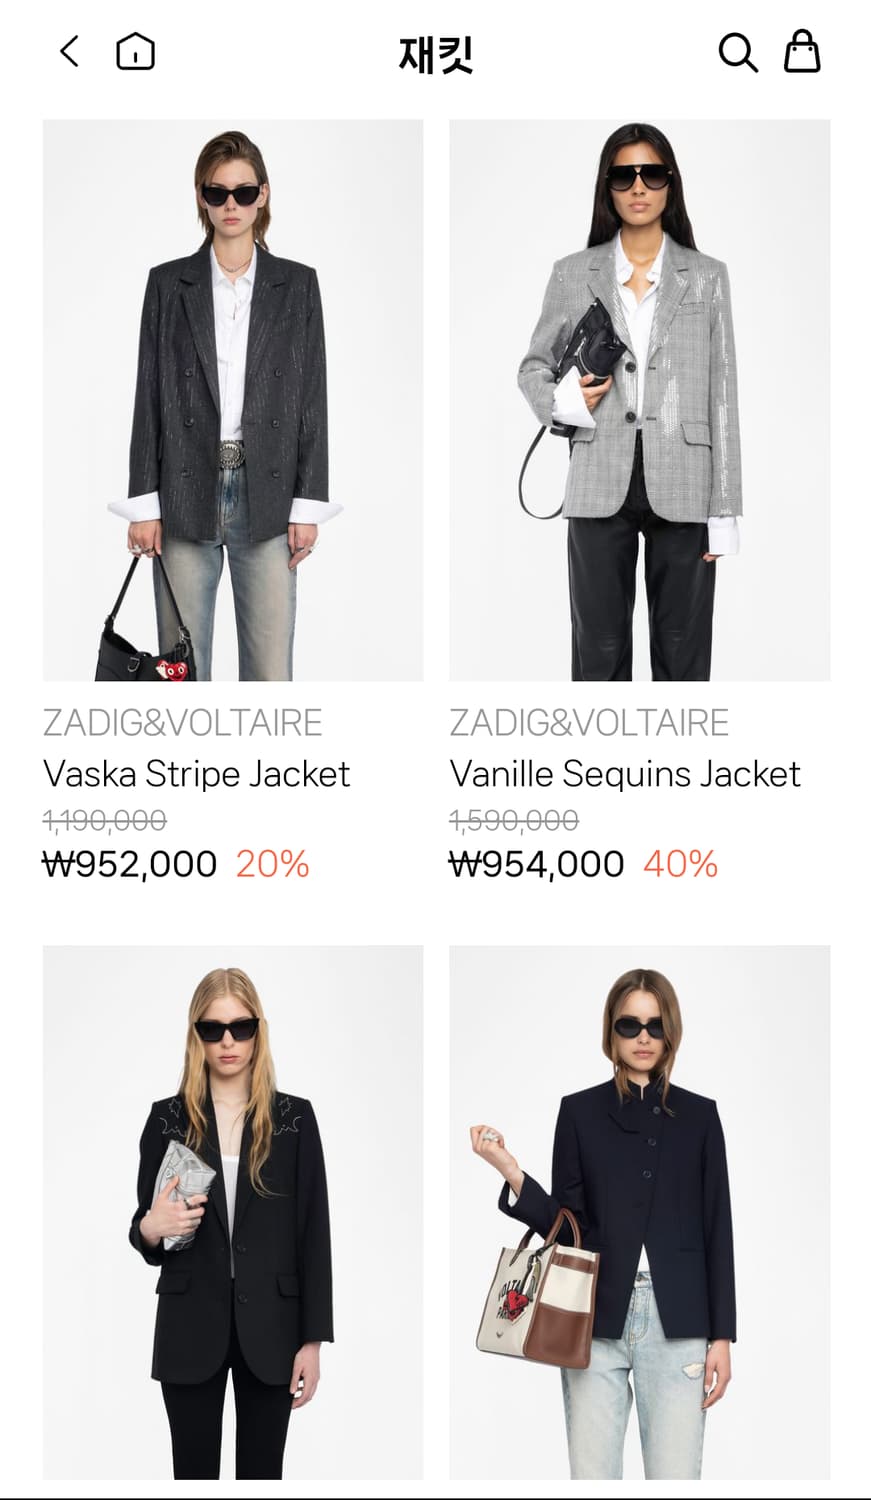Select the Vaska Stripe Jacket title
The height and width of the screenshot is (1500, 871).
[196, 774]
